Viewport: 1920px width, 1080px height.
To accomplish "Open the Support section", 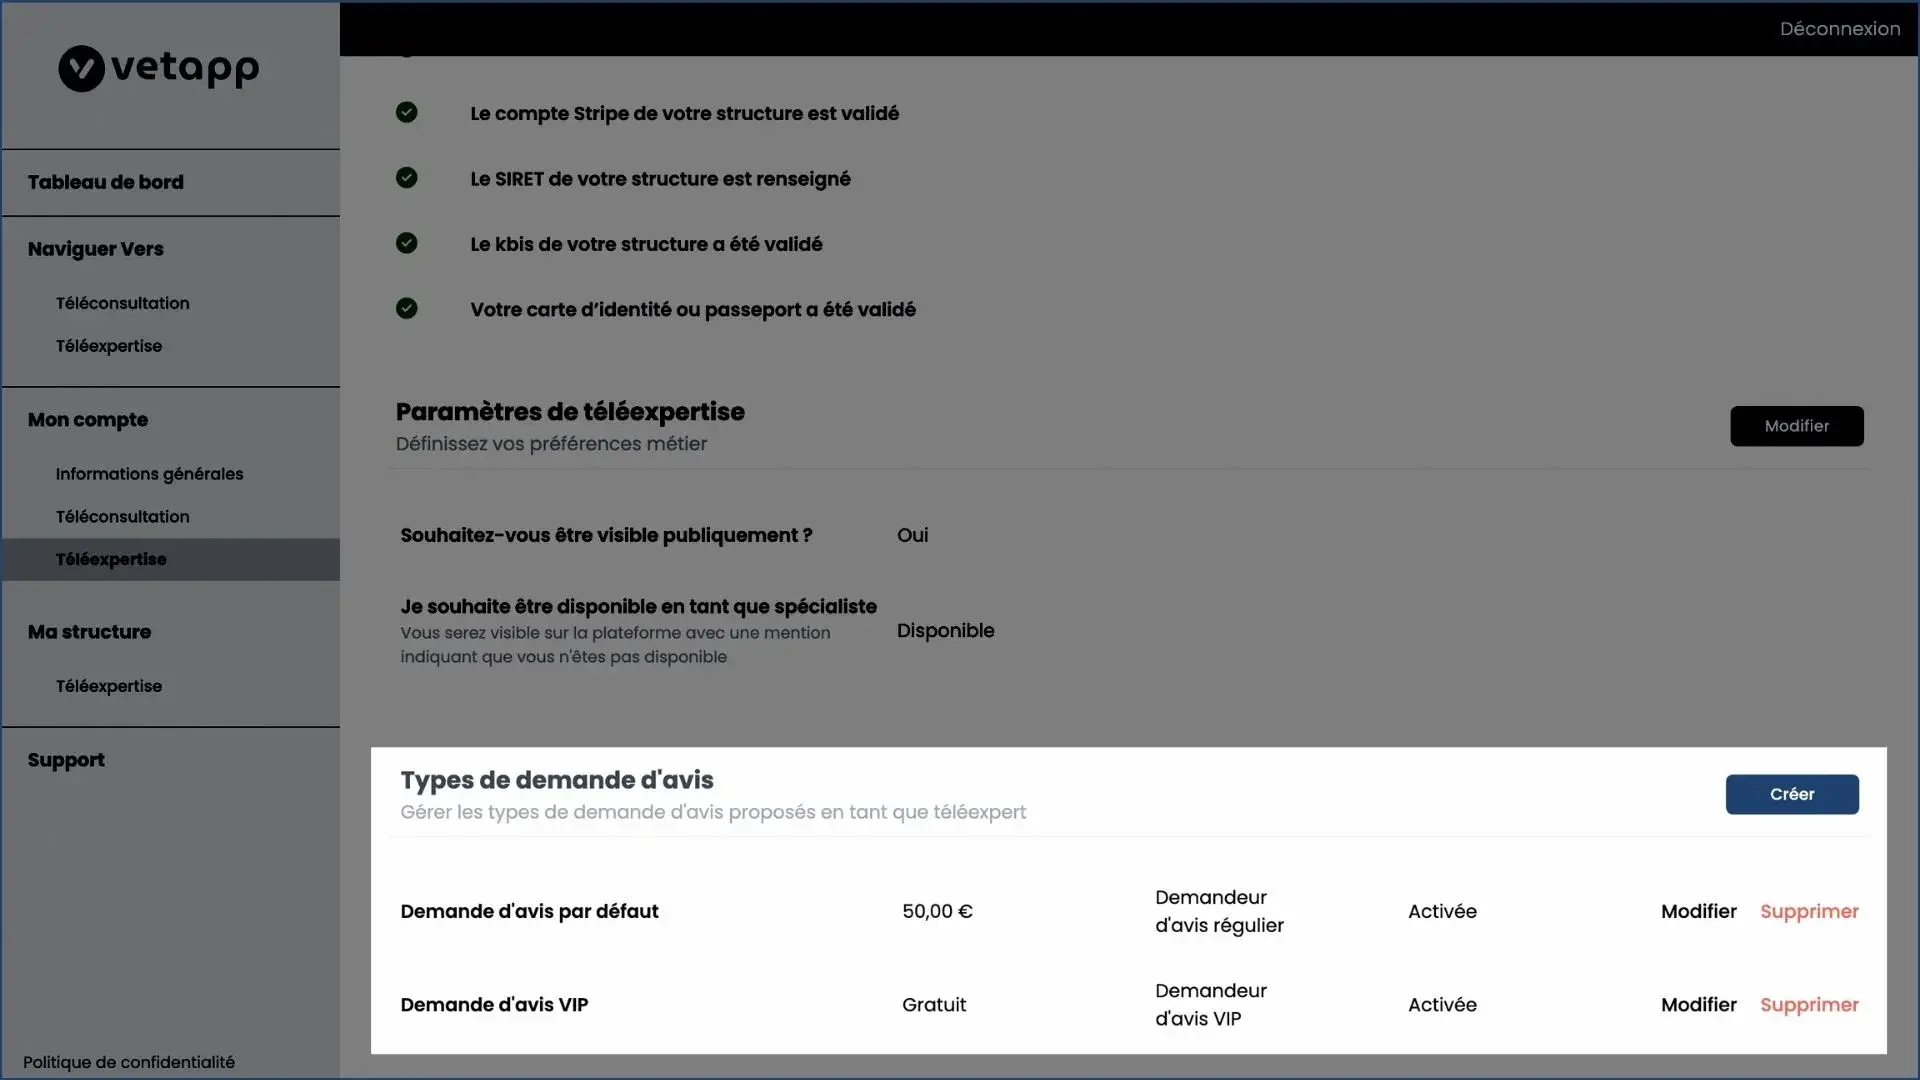I will click(x=66, y=760).
